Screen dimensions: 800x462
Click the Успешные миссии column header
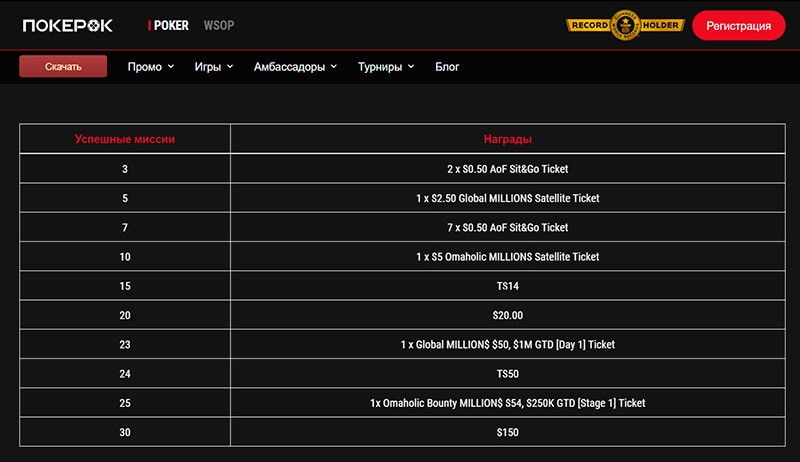[125, 139]
